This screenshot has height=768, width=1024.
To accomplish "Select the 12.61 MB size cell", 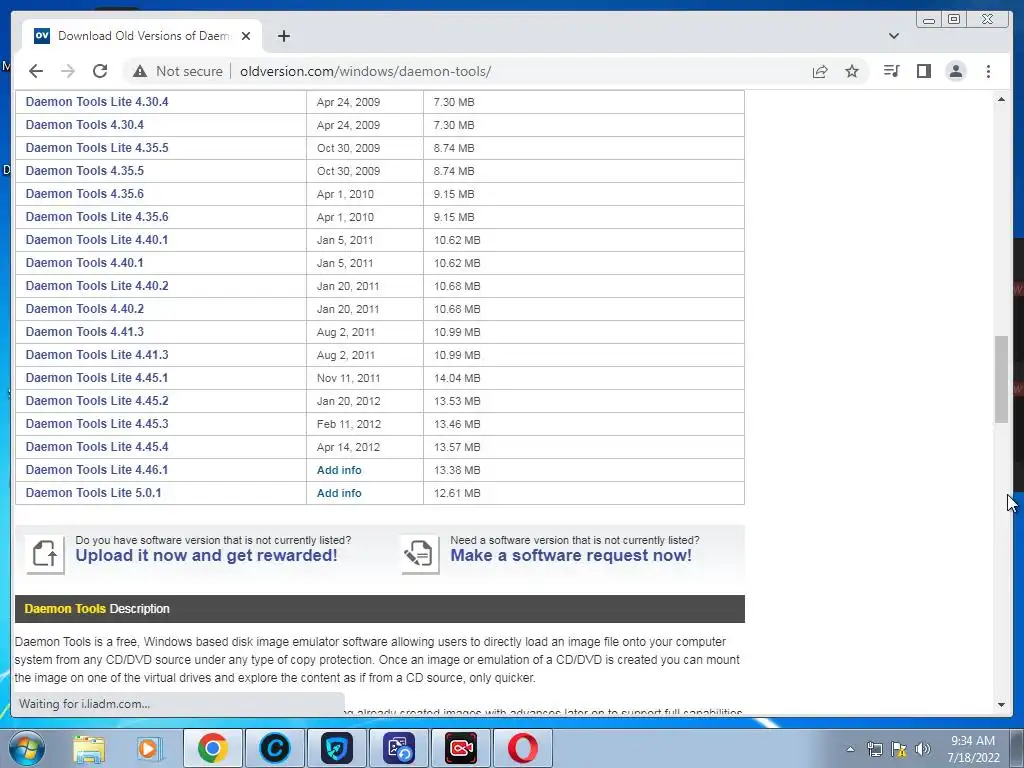I will (584, 493).
